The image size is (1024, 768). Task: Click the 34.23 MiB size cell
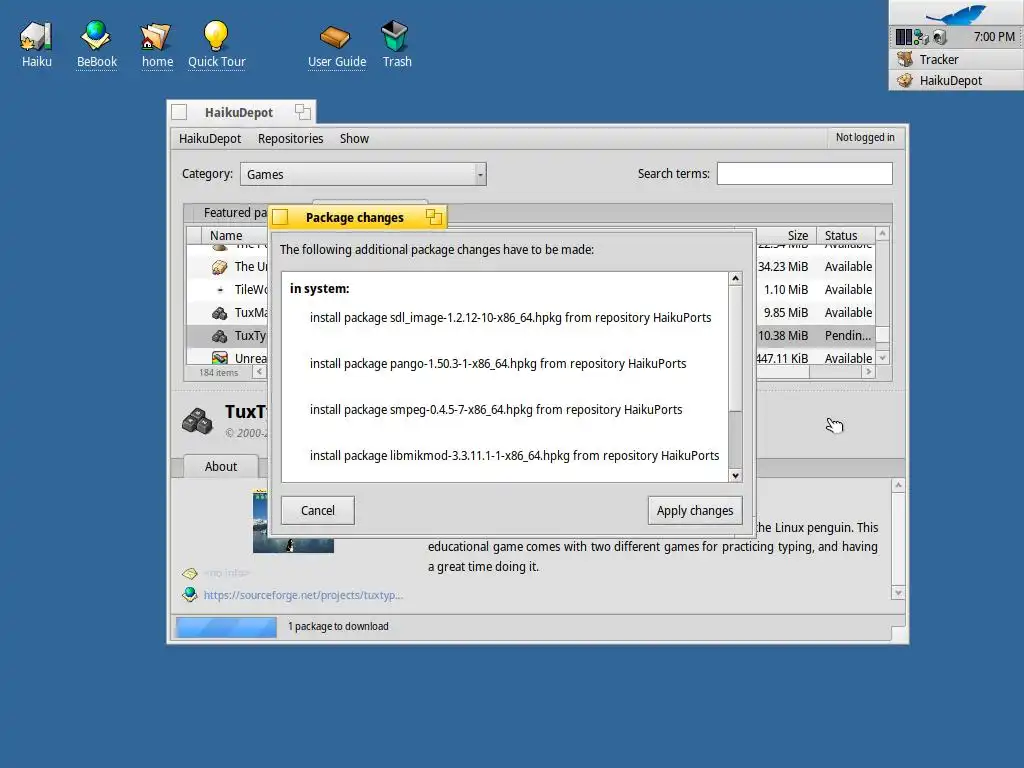[782, 266]
